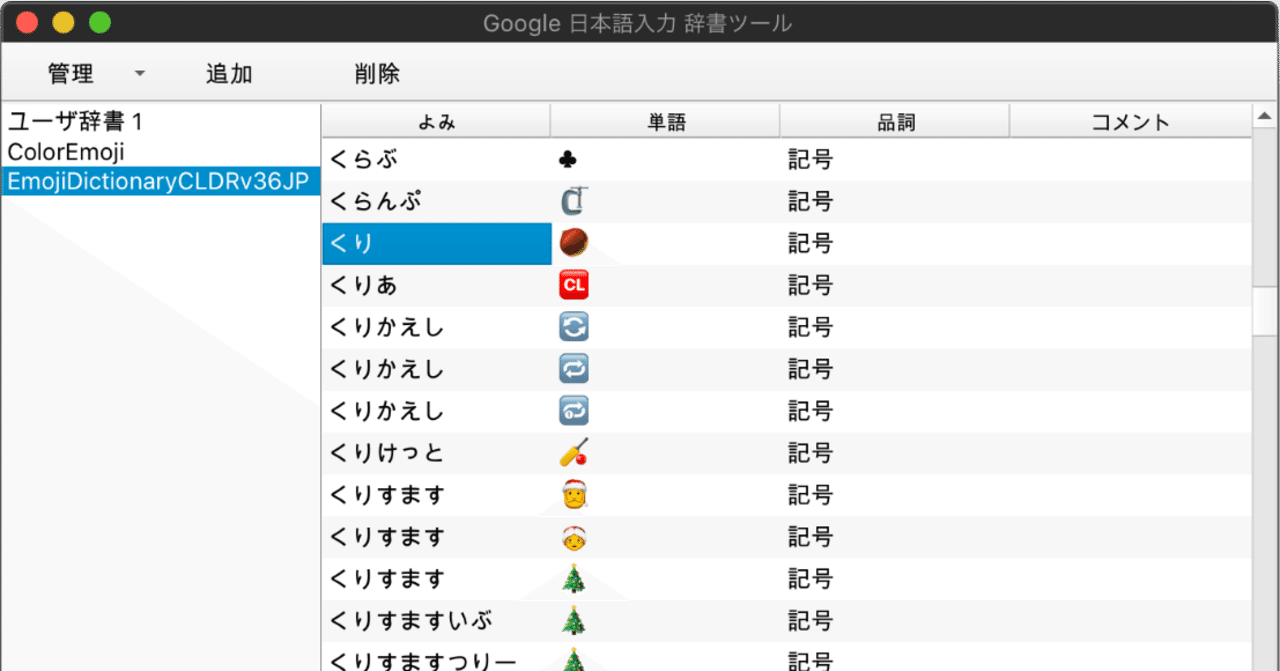
Task: Sort by the コメント column header
Action: (x=1130, y=122)
